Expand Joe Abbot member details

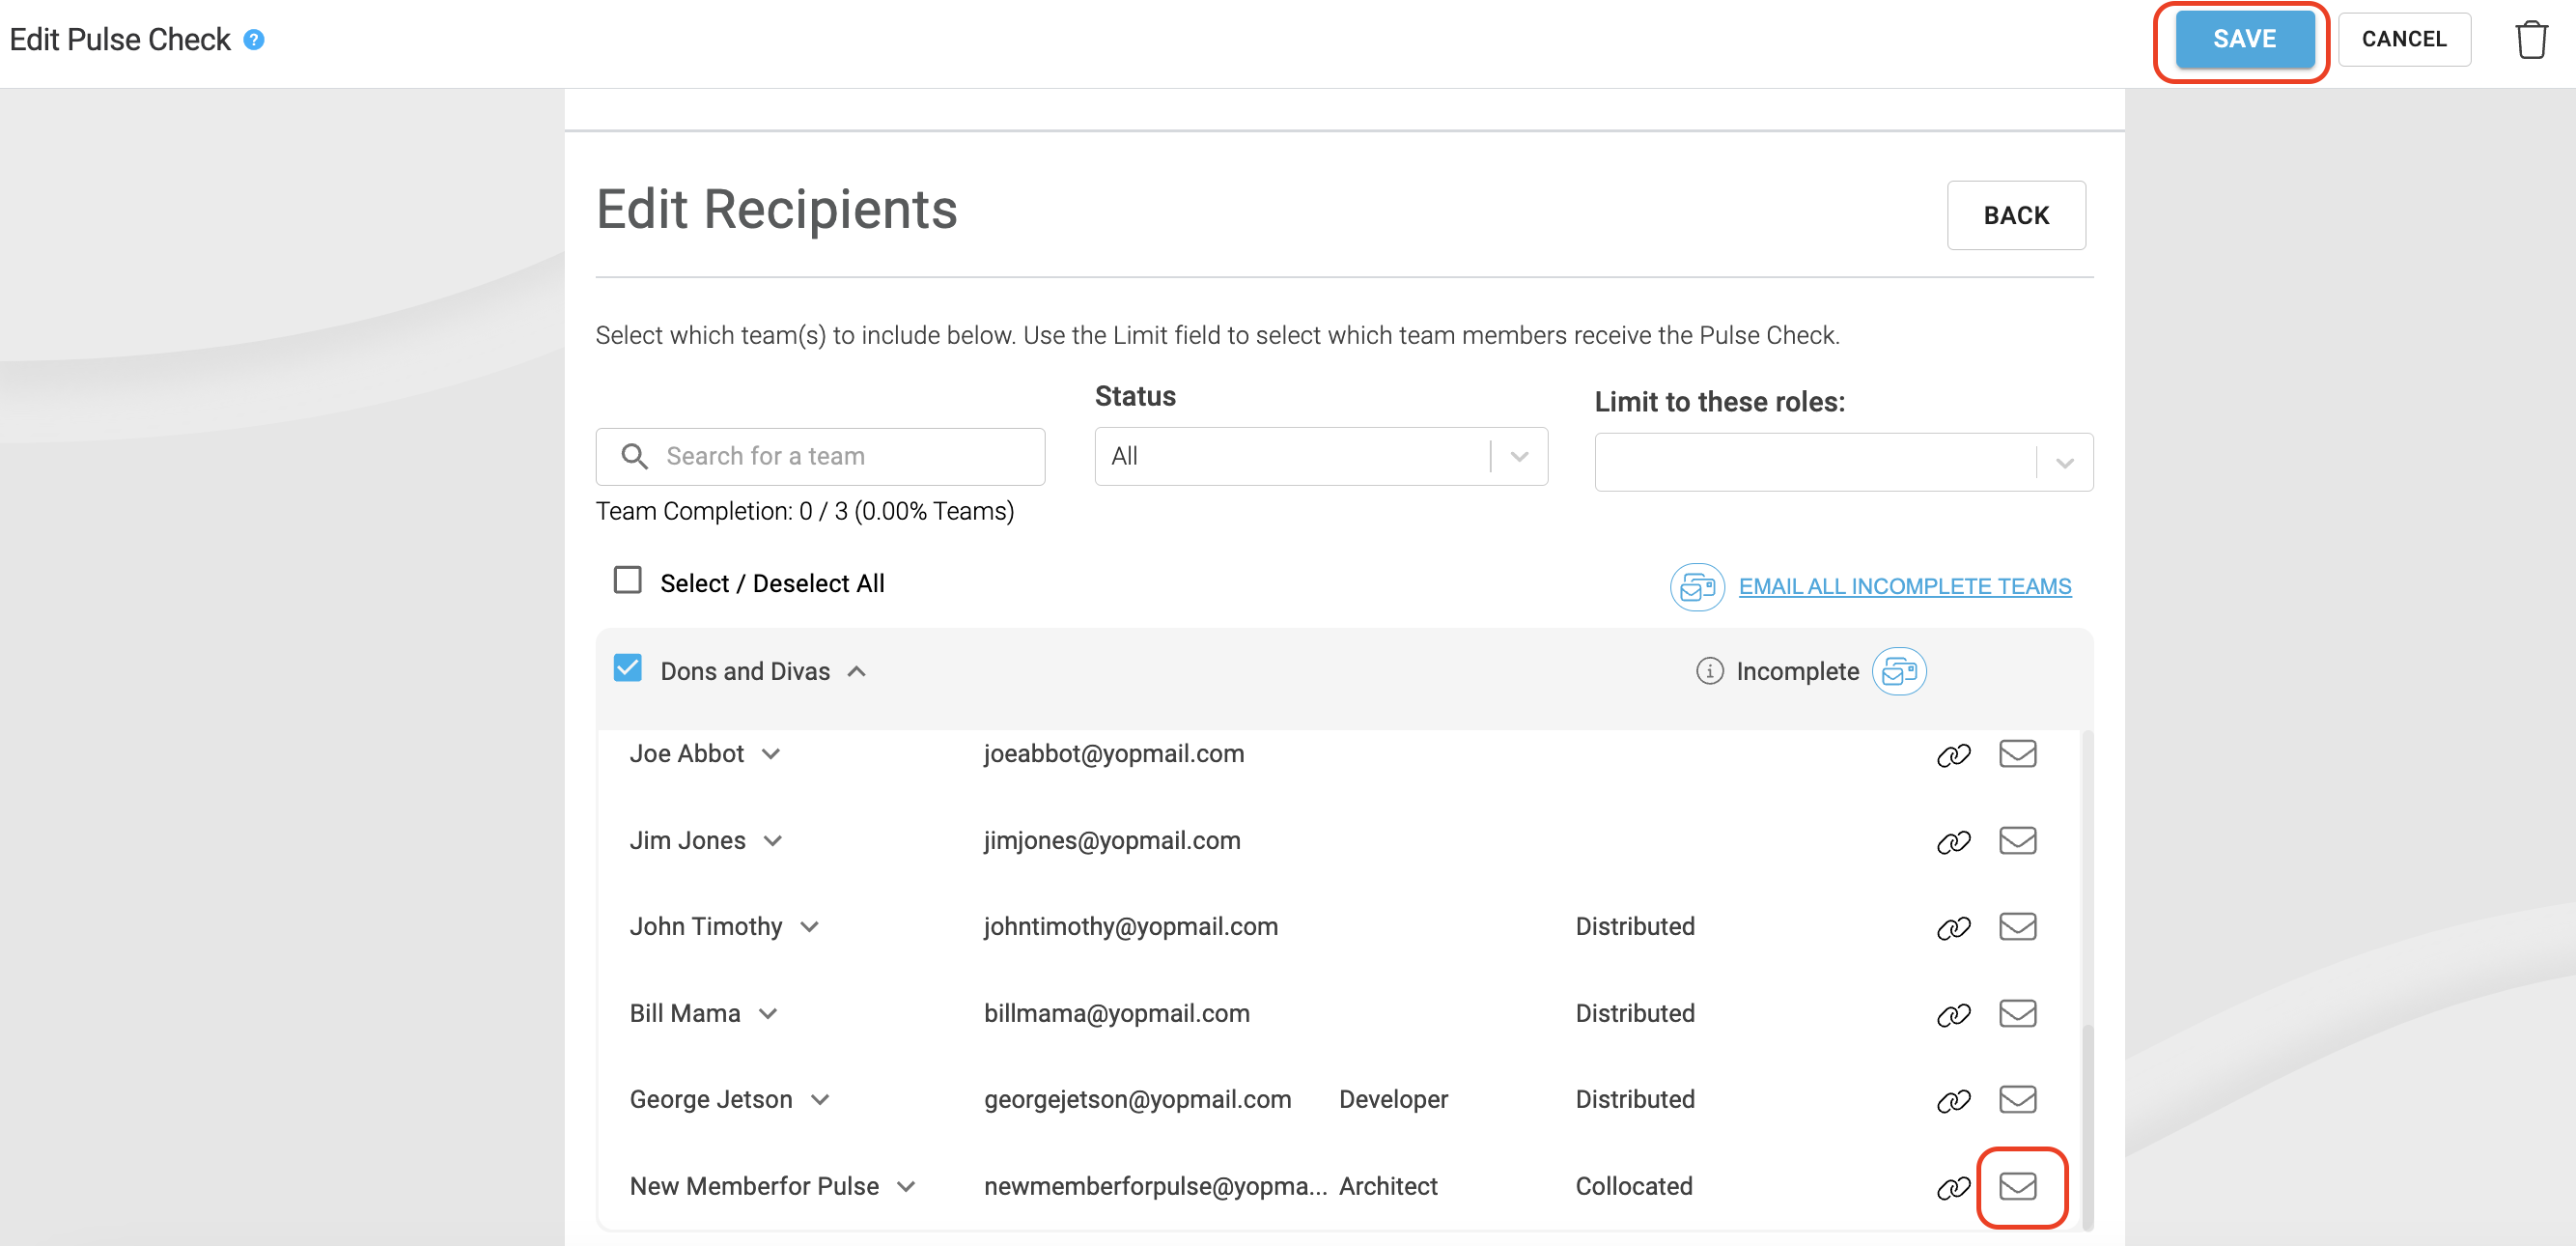(x=770, y=754)
